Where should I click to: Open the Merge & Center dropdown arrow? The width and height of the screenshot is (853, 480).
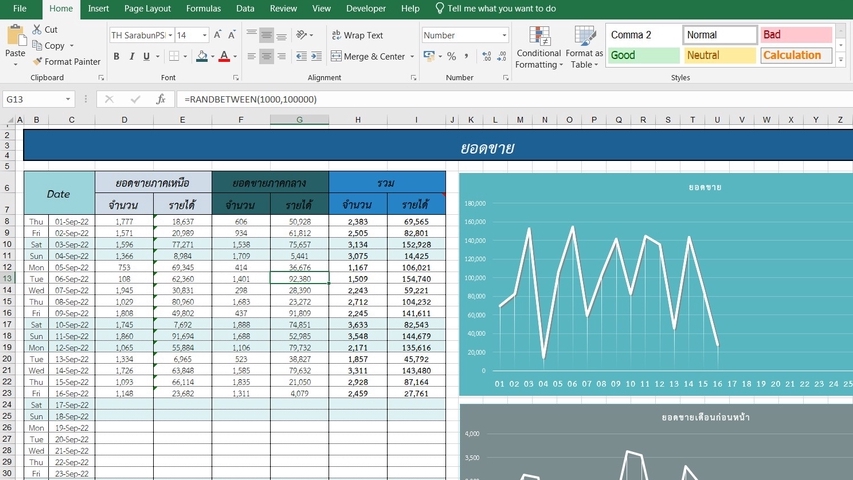pyautogui.click(x=412, y=56)
